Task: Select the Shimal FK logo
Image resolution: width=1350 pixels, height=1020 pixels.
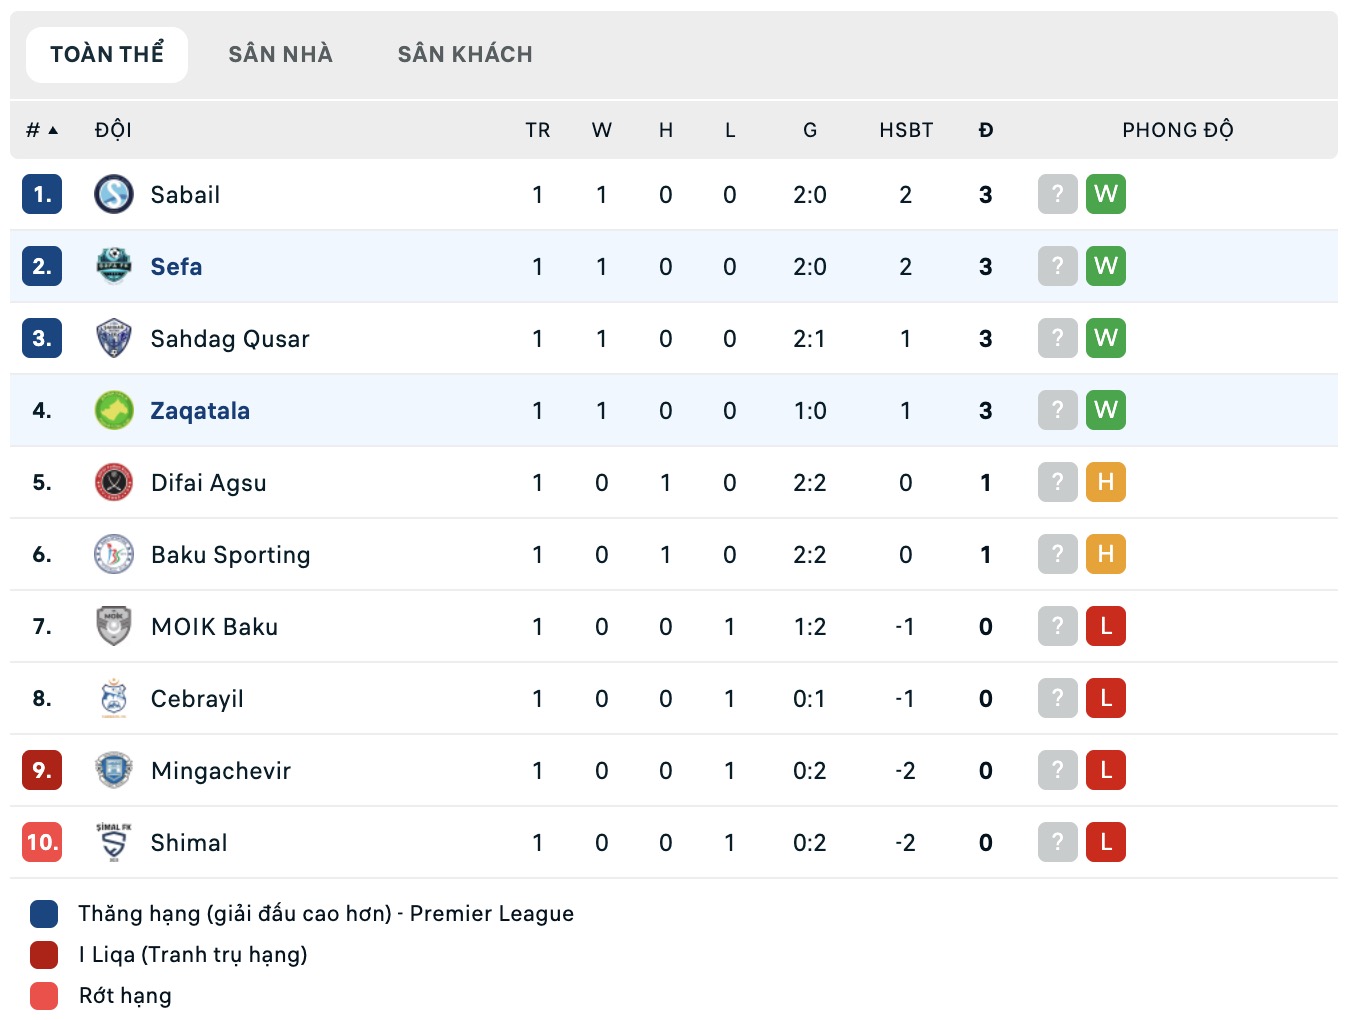Action: click(x=113, y=842)
